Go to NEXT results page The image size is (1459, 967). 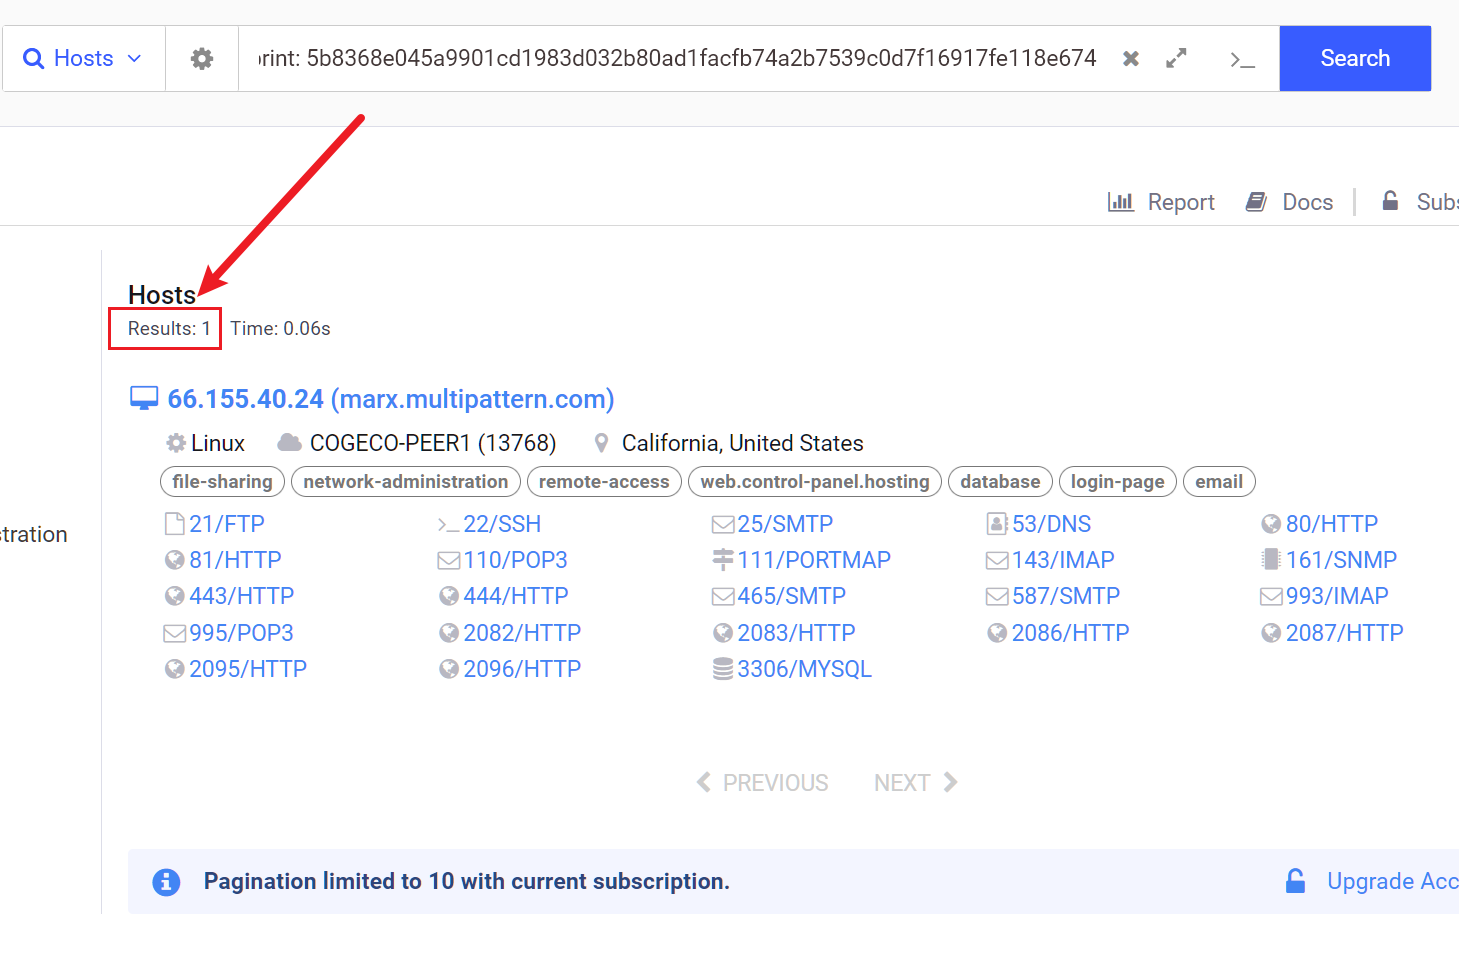point(916,783)
